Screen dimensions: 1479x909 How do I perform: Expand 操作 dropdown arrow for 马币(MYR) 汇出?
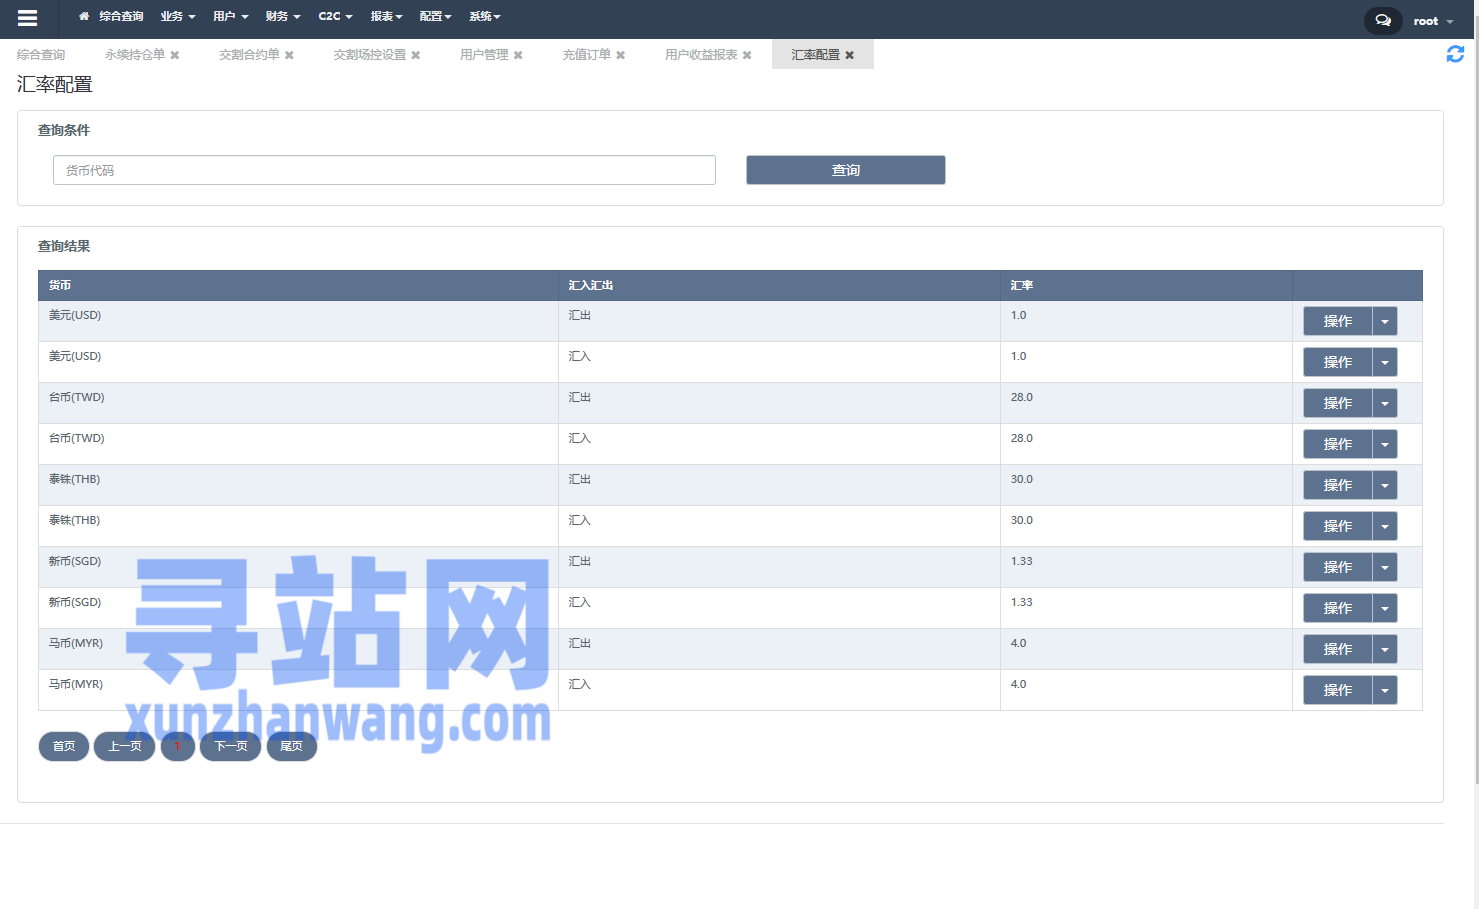[1385, 649]
